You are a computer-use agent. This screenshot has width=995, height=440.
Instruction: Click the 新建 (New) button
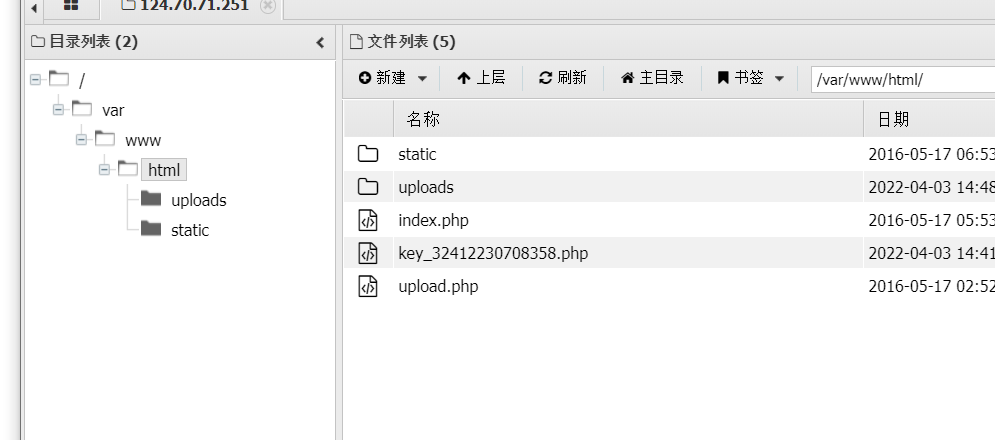[x=382, y=77]
